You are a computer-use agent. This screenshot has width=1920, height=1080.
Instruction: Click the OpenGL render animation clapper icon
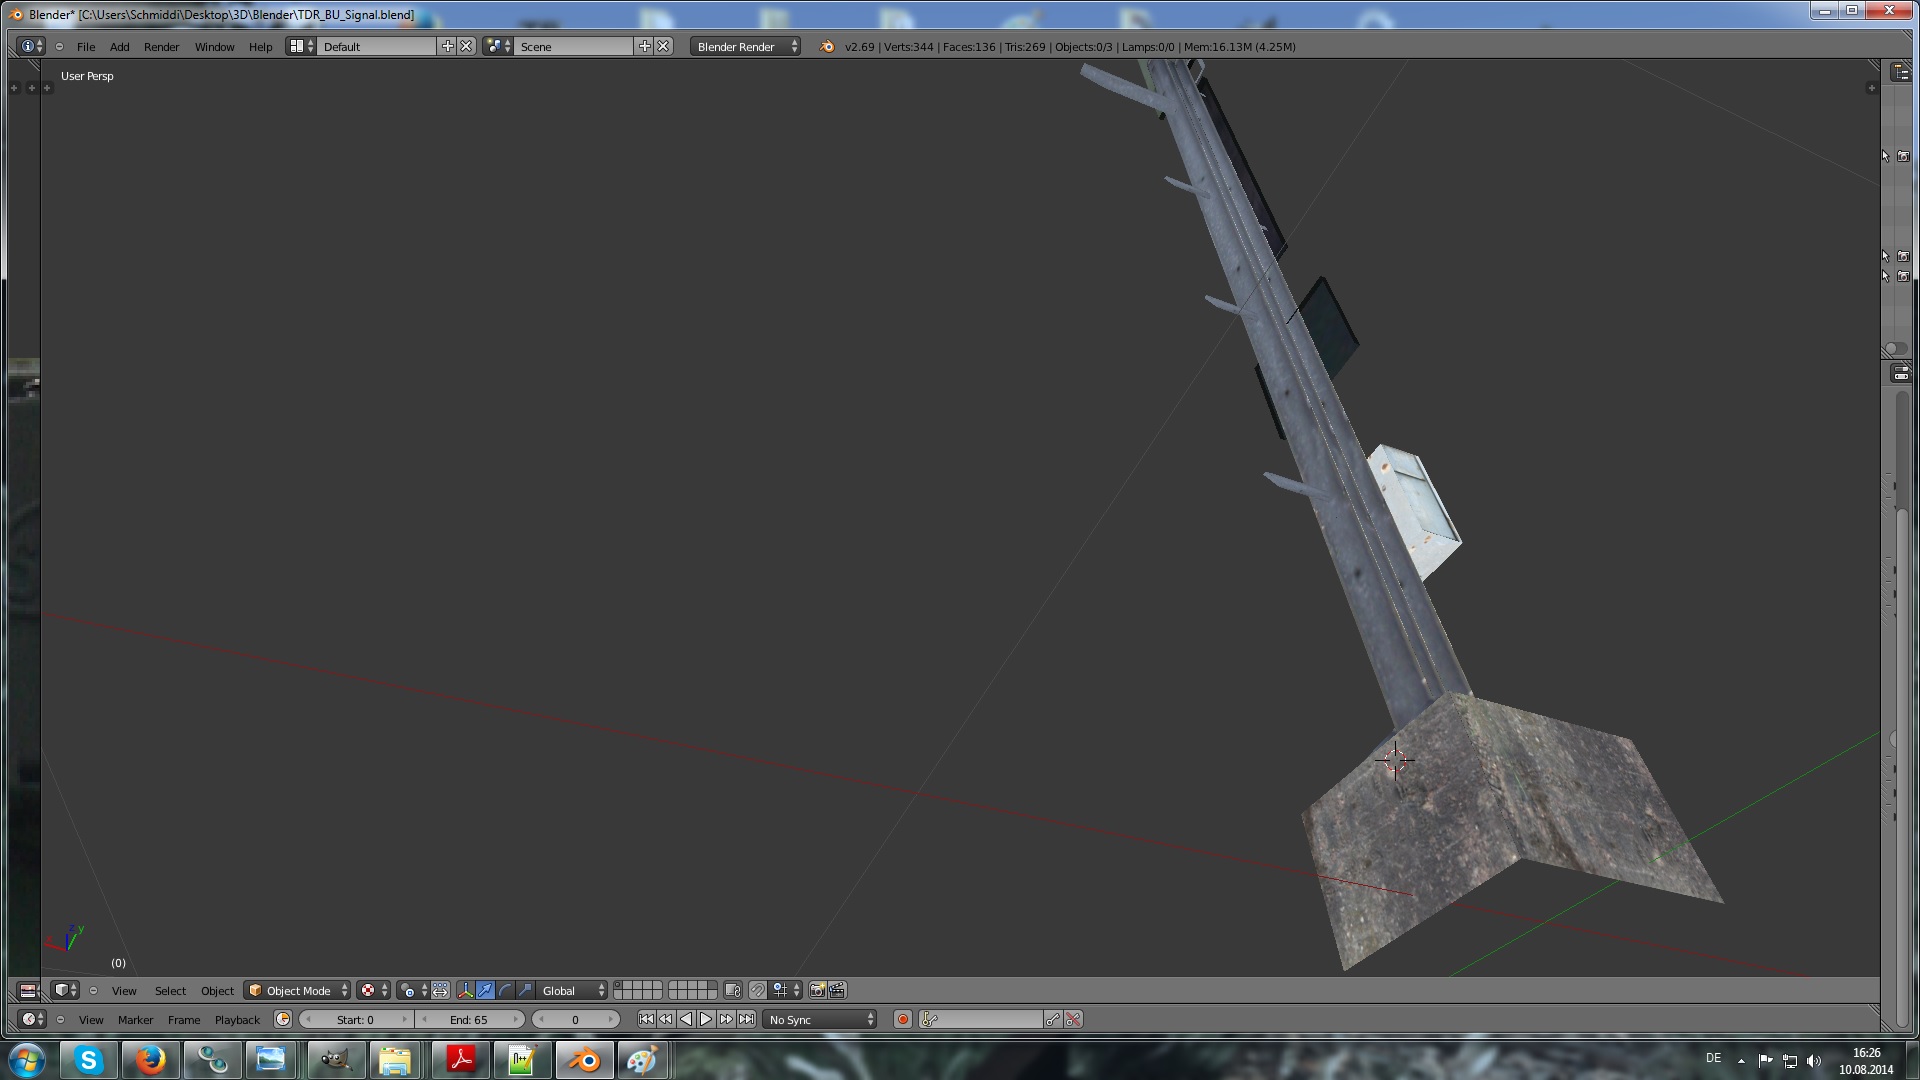pos(838,990)
